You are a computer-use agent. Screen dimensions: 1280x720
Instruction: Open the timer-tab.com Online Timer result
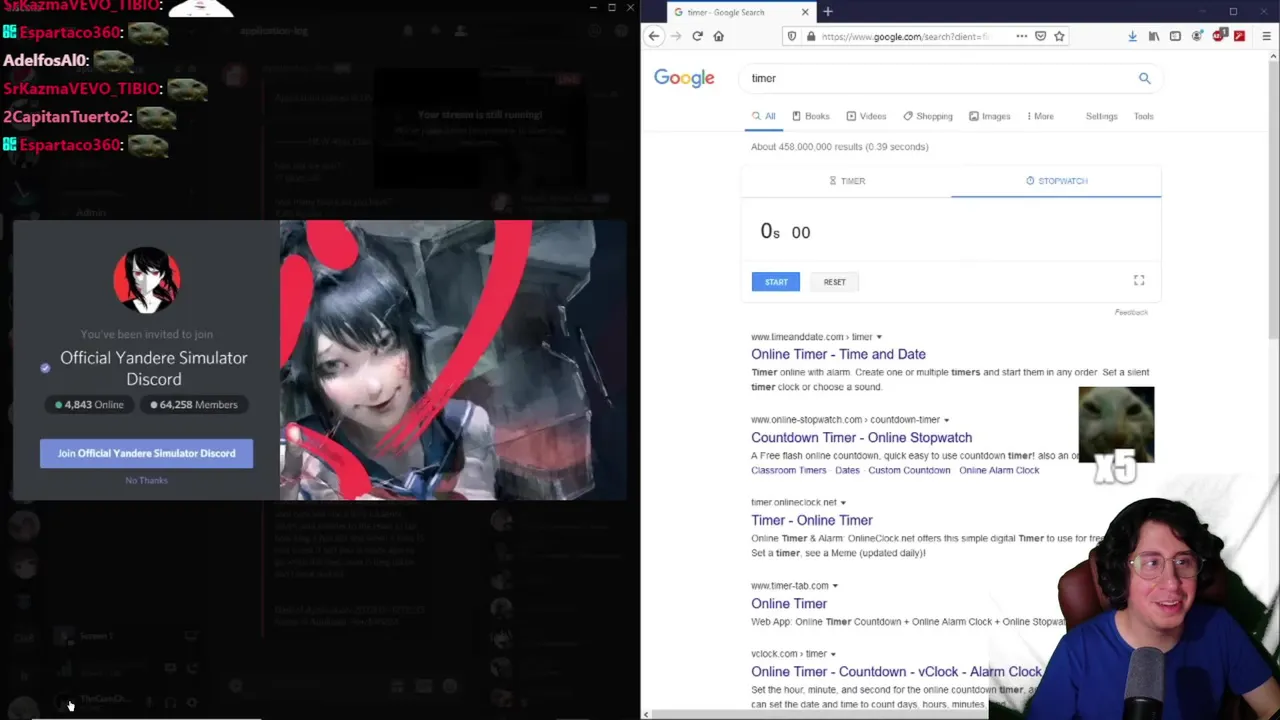coord(788,603)
